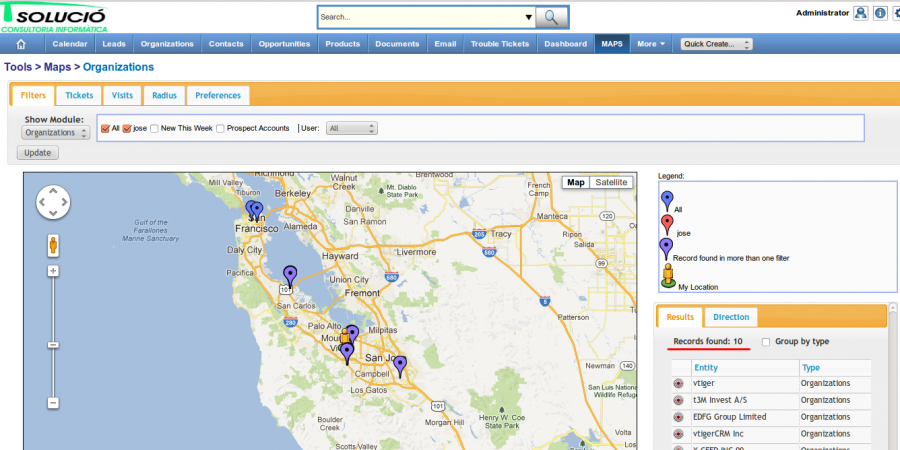Switch map to Satellite view
The image size is (900, 450).
(611, 182)
